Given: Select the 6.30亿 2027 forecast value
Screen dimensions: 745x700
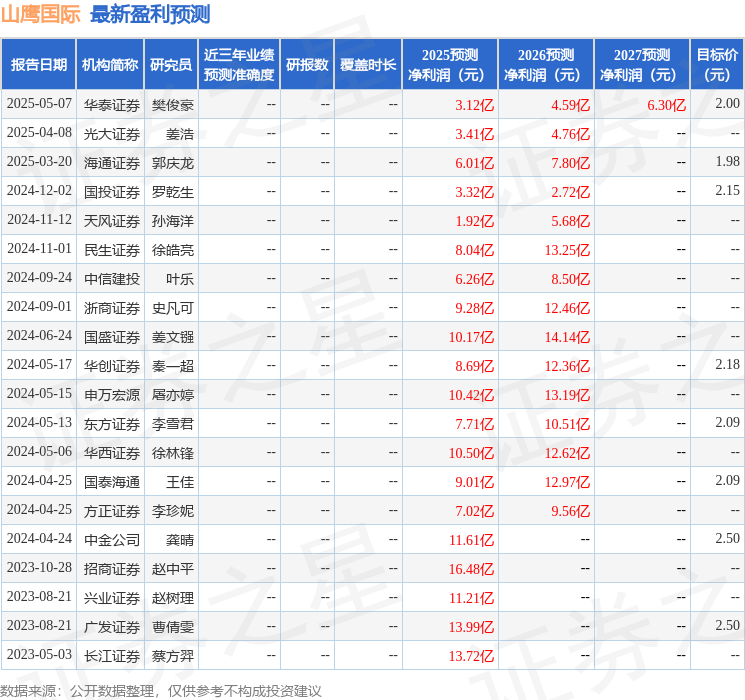Looking at the screenshot, I should (667, 105).
